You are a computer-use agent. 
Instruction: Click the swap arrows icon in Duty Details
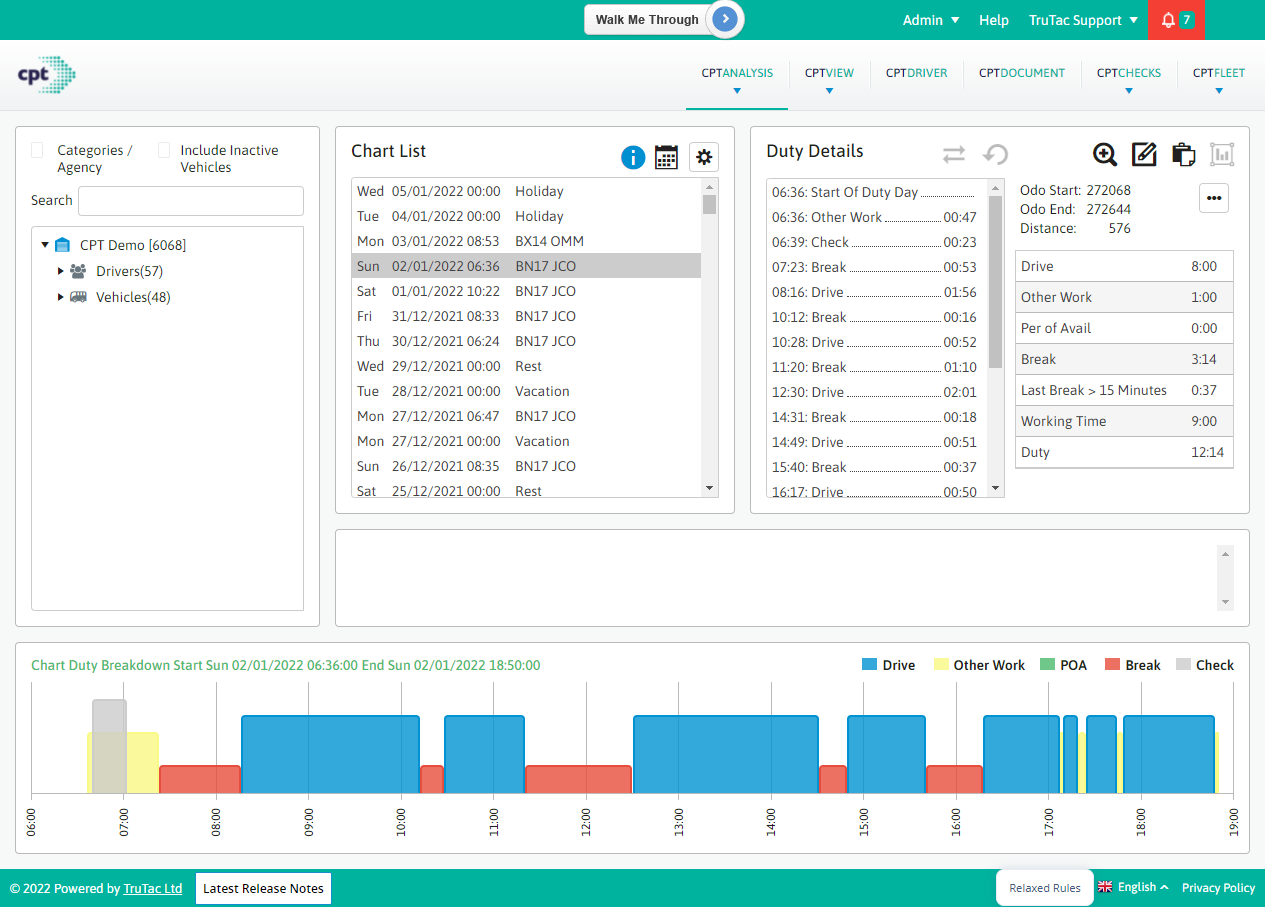pyautogui.click(x=954, y=154)
